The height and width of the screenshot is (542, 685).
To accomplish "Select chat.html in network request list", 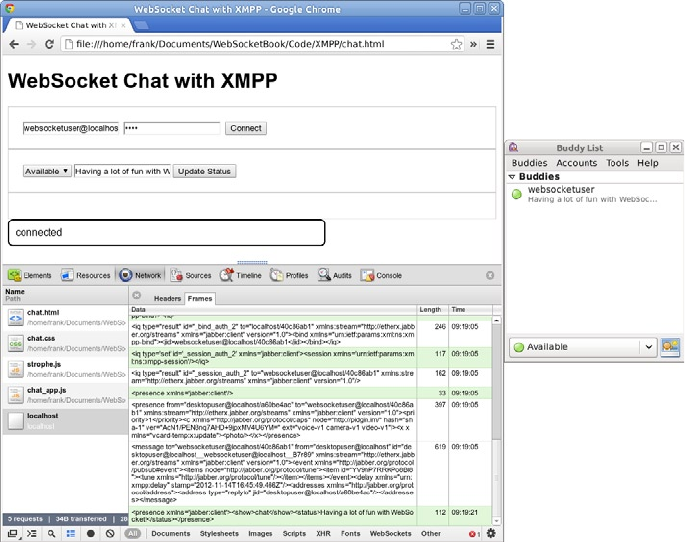I will point(66,318).
